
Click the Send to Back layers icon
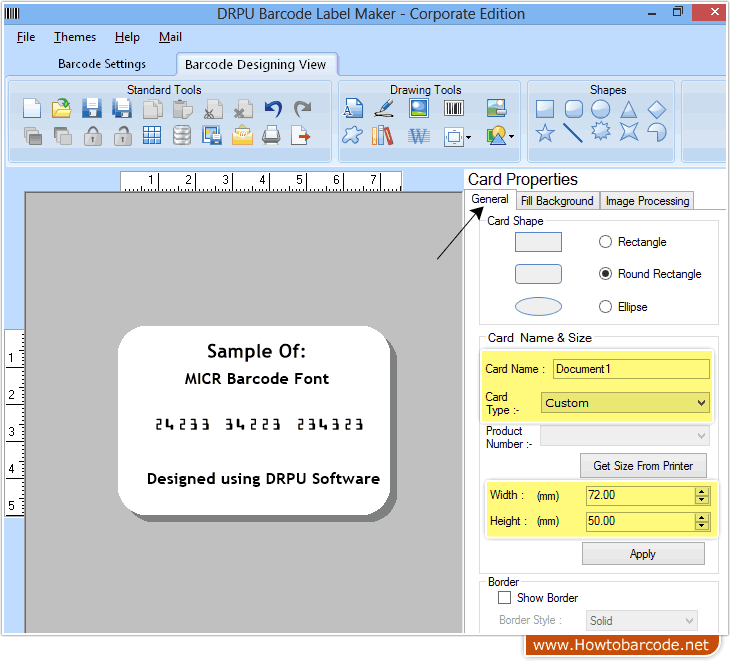(x=62, y=136)
